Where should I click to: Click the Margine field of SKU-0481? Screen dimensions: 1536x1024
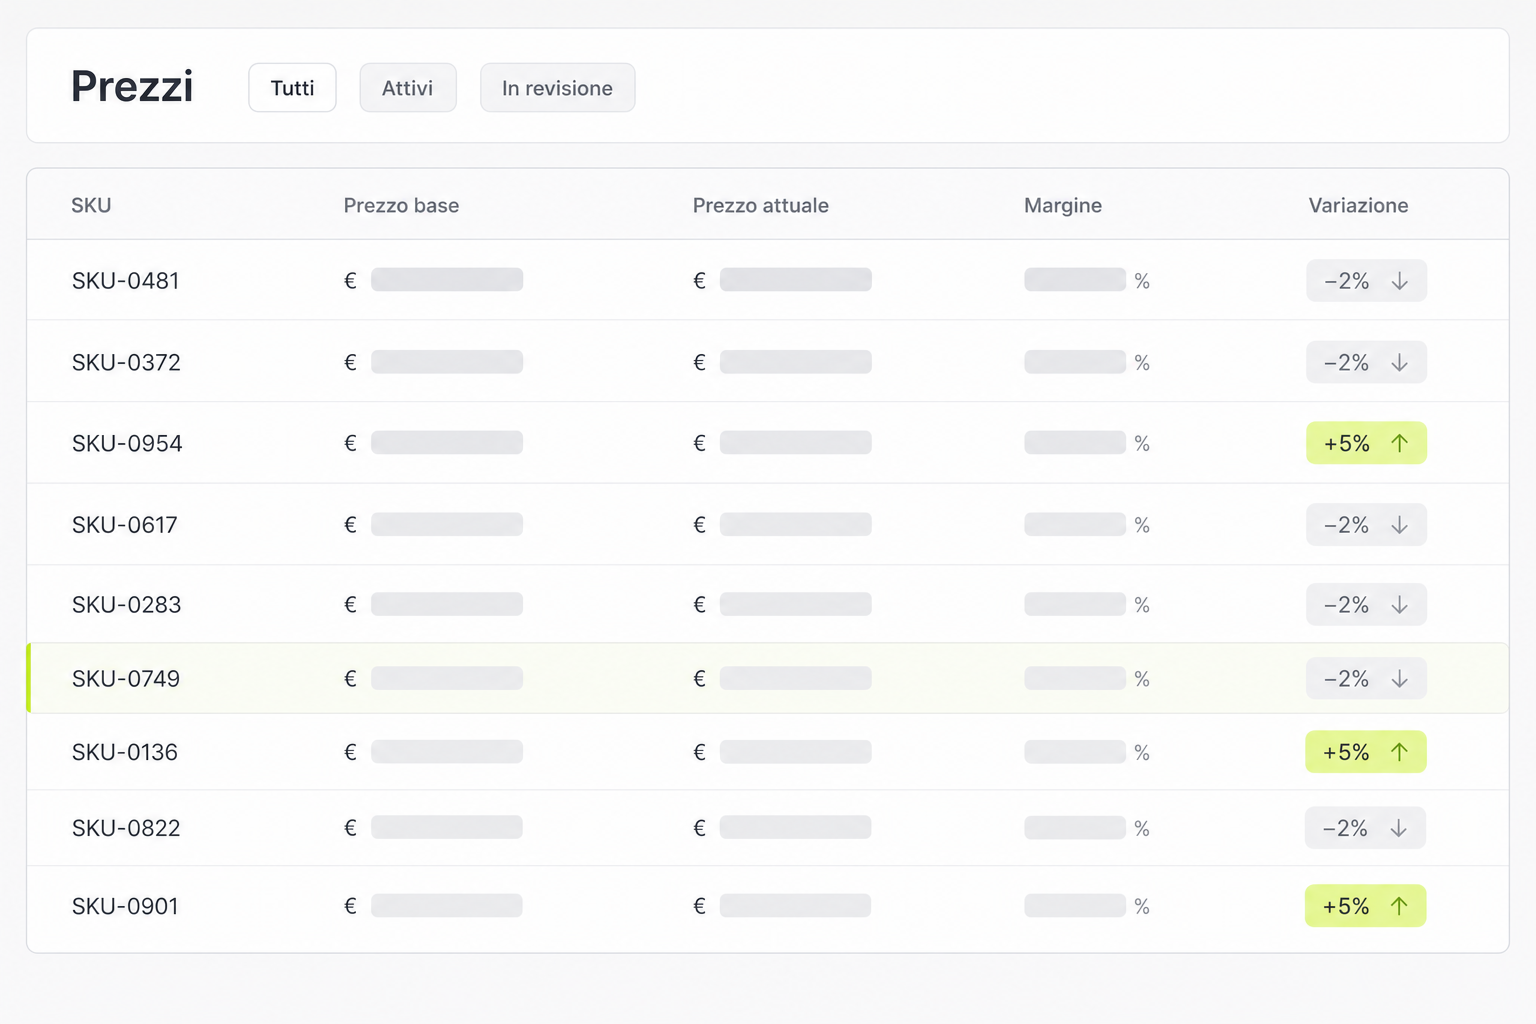click(x=1075, y=279)
